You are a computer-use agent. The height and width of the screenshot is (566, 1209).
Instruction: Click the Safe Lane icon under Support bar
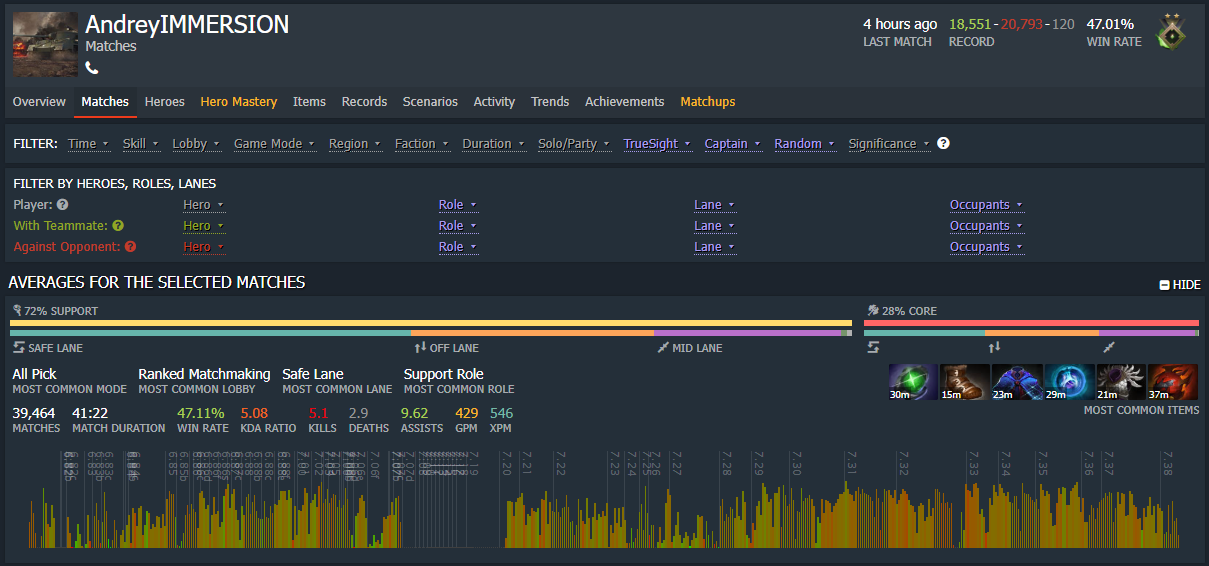(19, 347)
